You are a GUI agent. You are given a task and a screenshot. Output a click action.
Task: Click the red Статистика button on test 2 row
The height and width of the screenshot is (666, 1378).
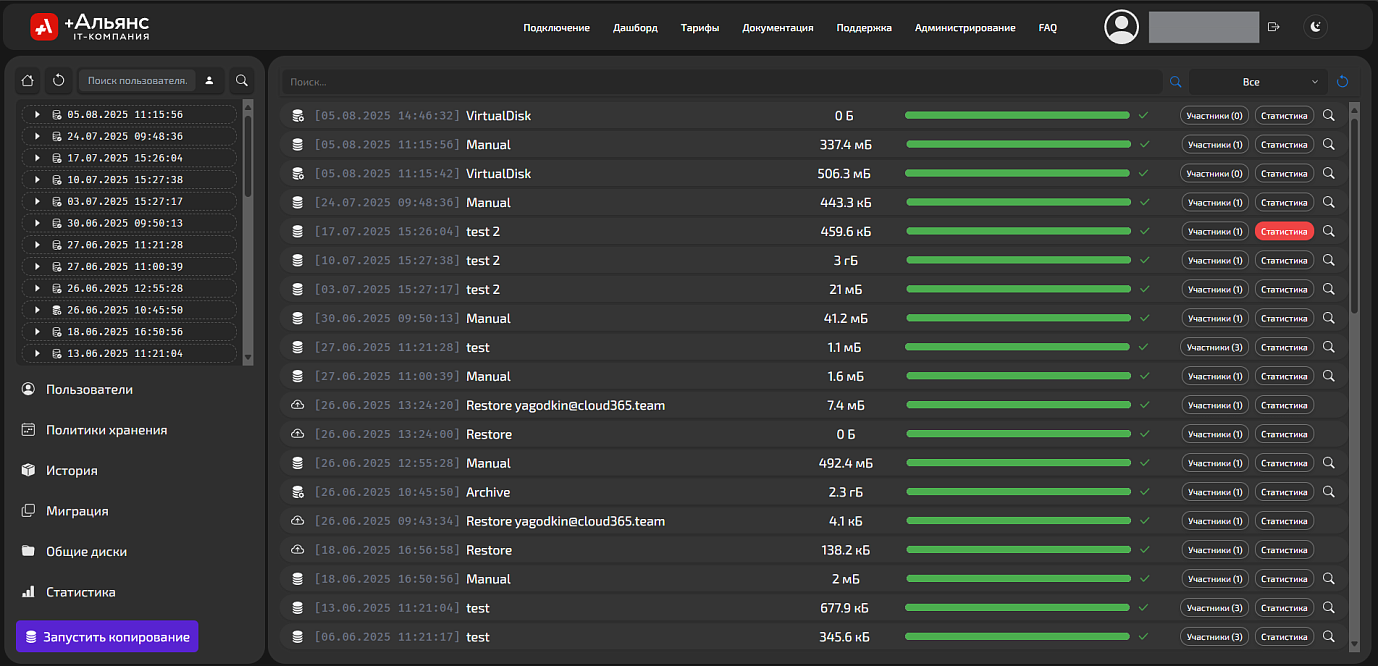[1284, 231]
